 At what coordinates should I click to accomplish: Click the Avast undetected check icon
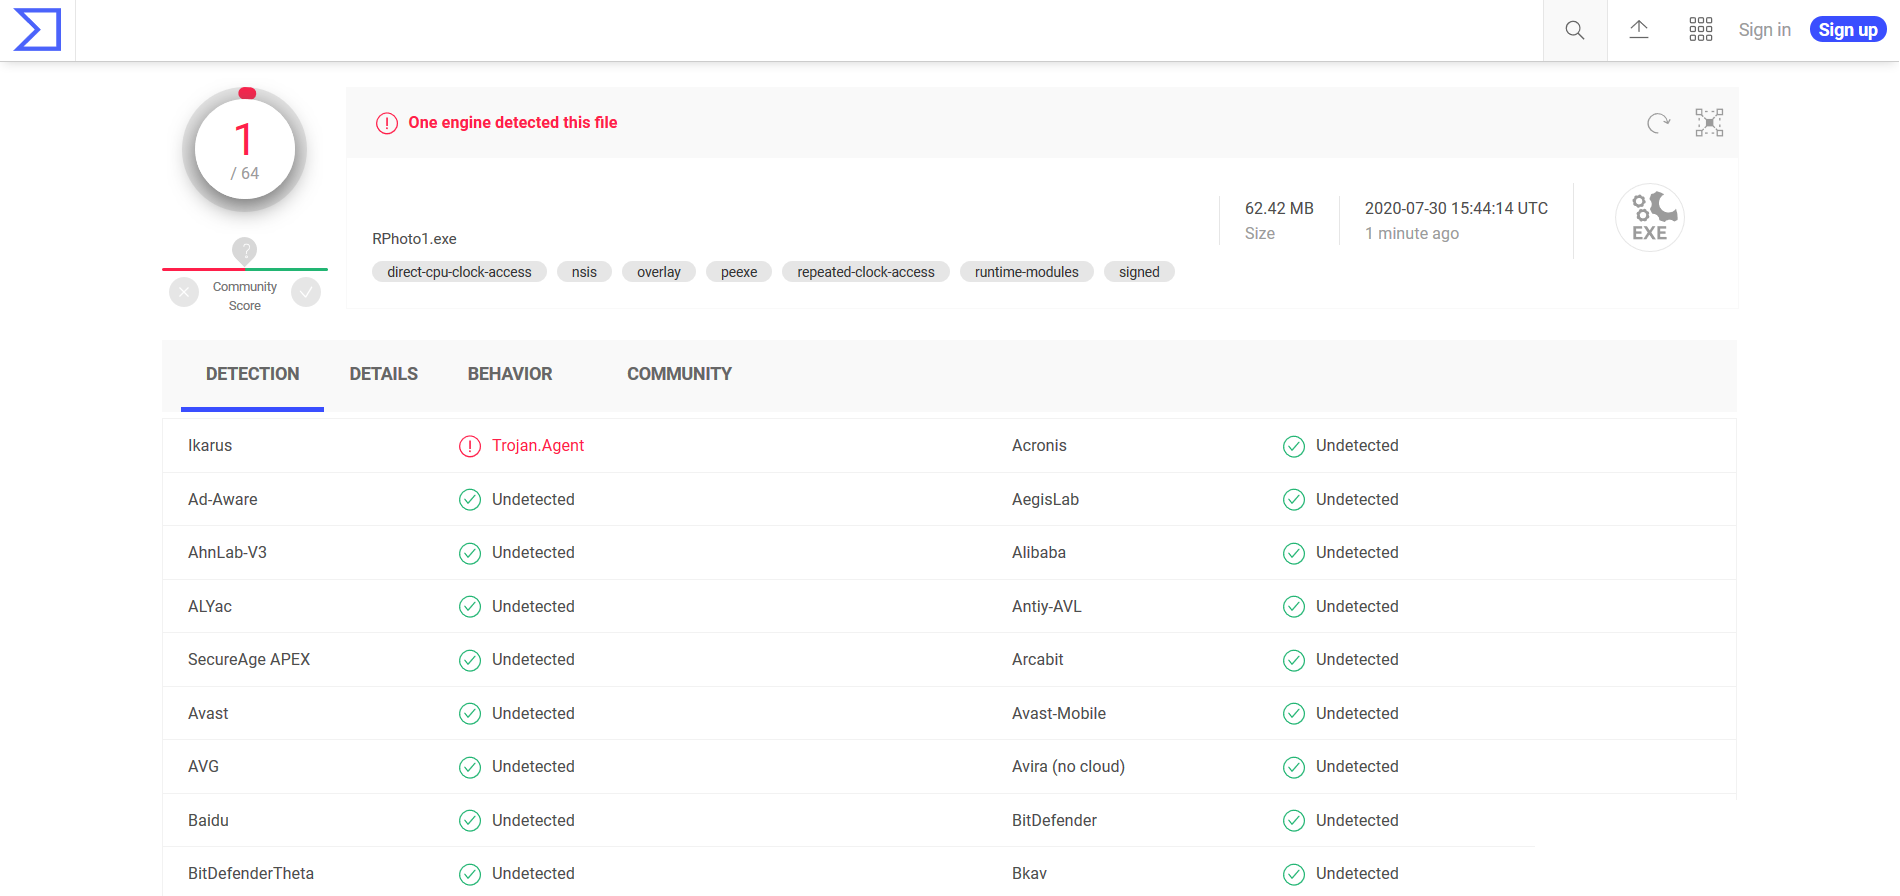pyautogui.click(x=470, y=714)
